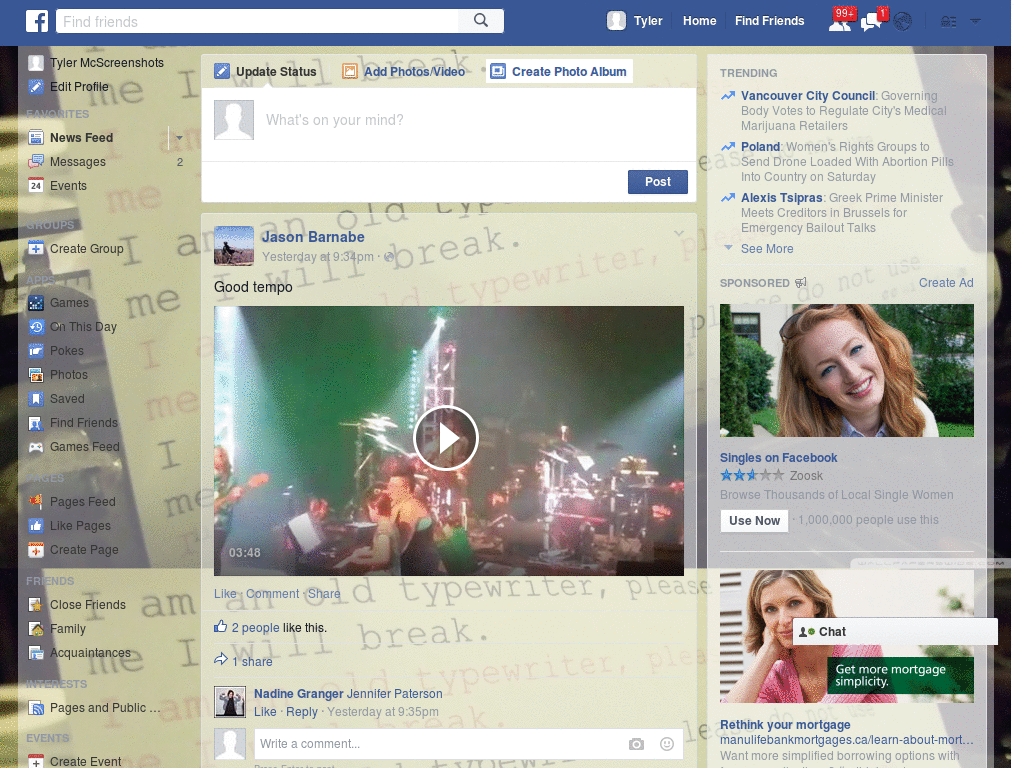
Task: Open Pages and Public interests
Action: tap(105, 707)
